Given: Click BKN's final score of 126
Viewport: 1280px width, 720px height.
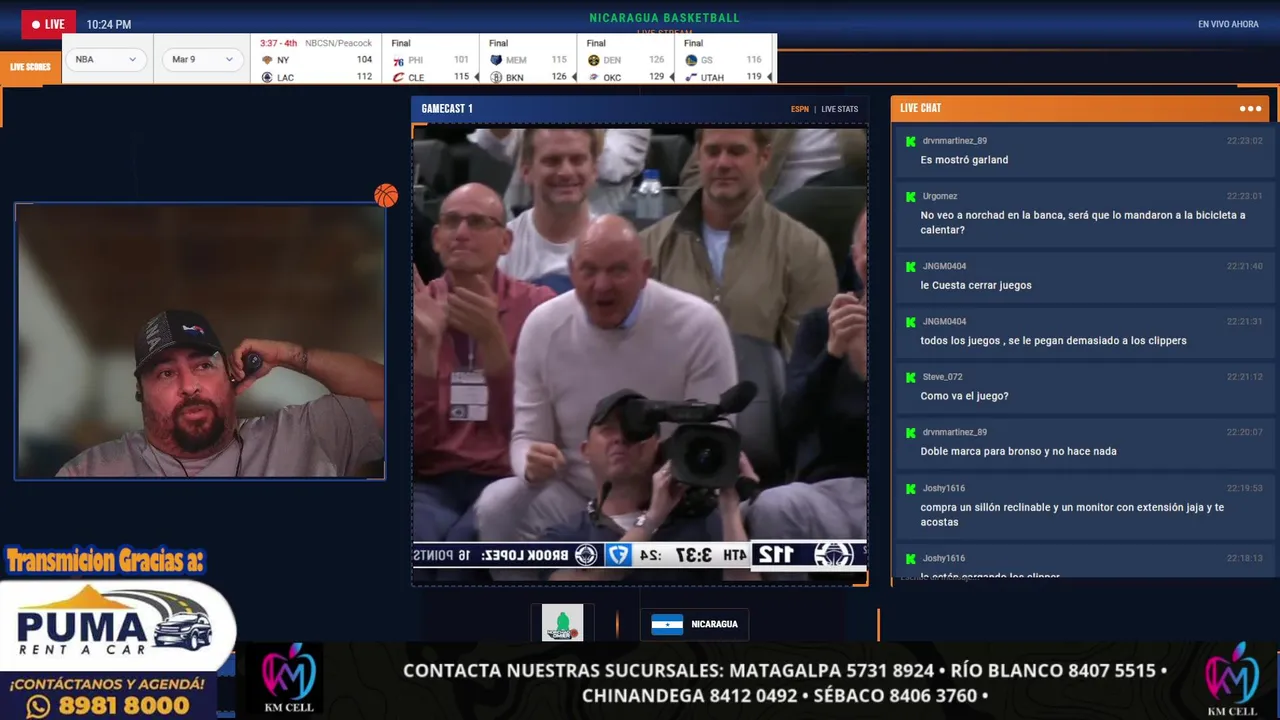Looking at the screenshot, I should point(559,77).
